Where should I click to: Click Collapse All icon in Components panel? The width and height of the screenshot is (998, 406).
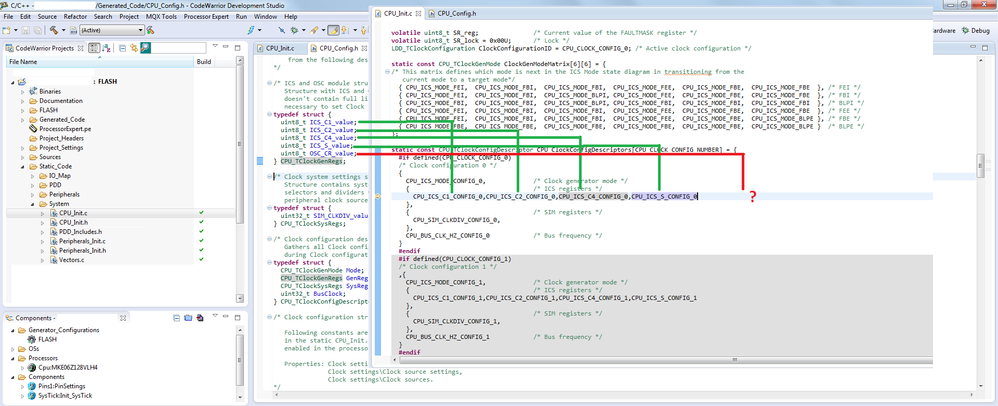(176, 318)
